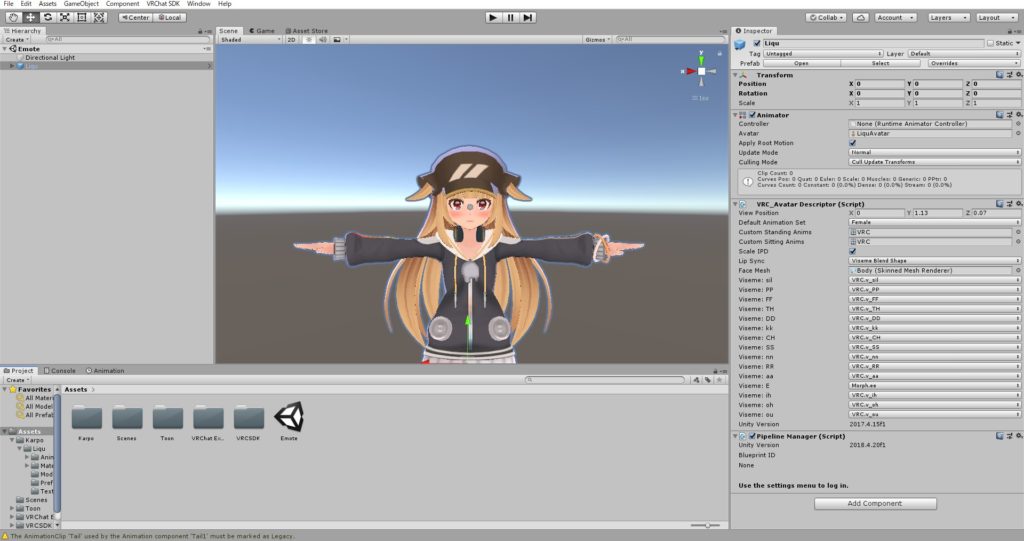Select the Move tool in the toolbar
This screenshot has width=1024, height=541.
tap(30, 18)
